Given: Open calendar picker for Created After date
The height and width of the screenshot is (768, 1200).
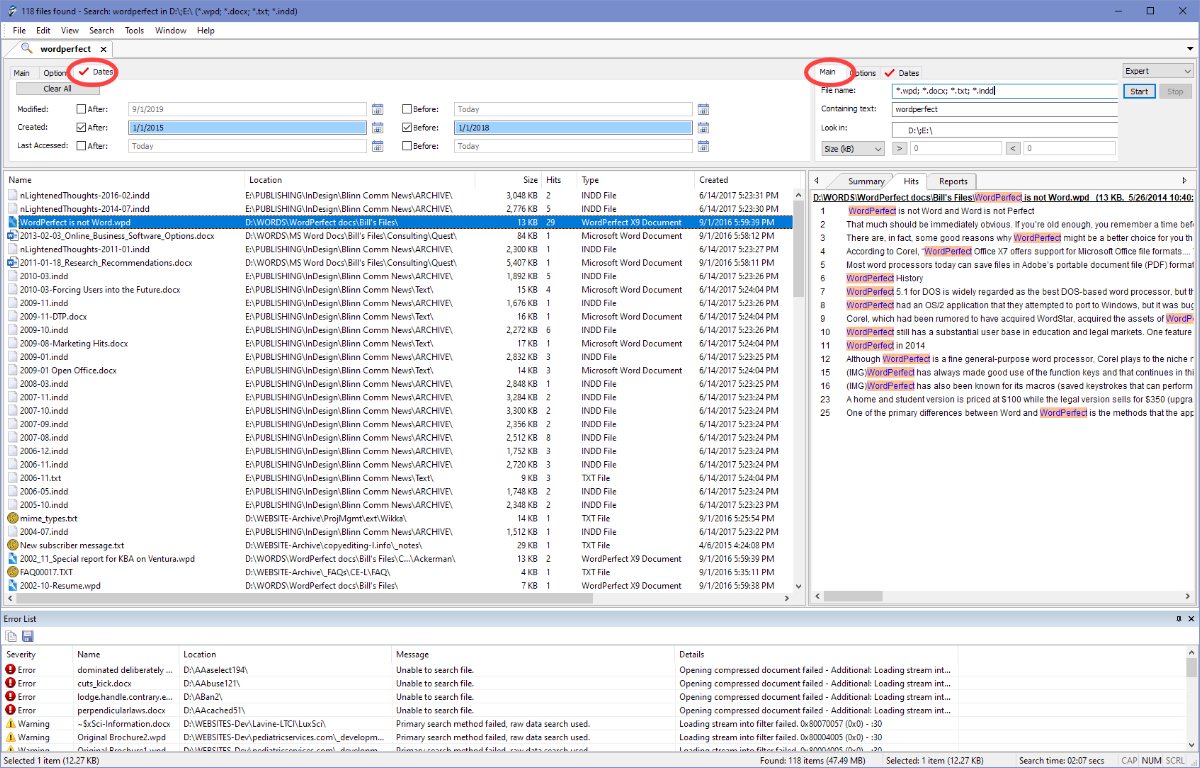Looking at the screenshot, I should click(378, 127).
